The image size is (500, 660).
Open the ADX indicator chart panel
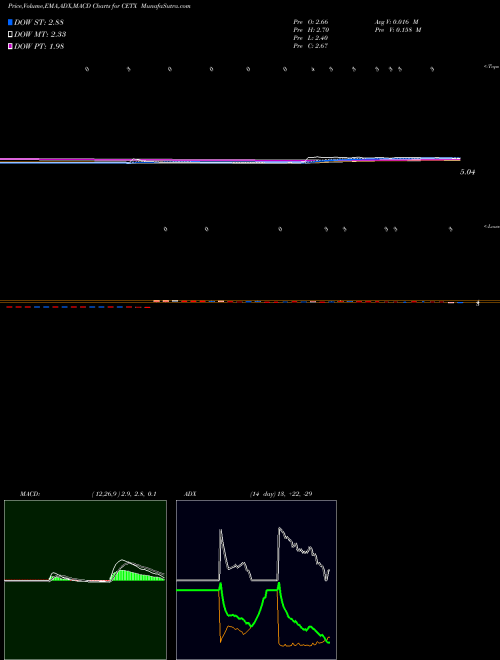(x=256, y=580)
